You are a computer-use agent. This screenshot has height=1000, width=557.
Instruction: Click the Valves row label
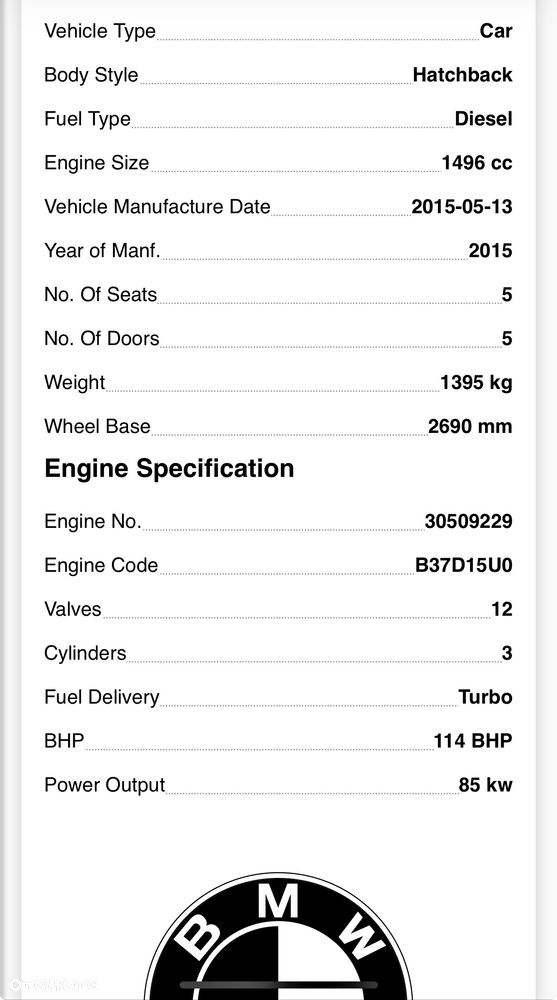[73, 609]
